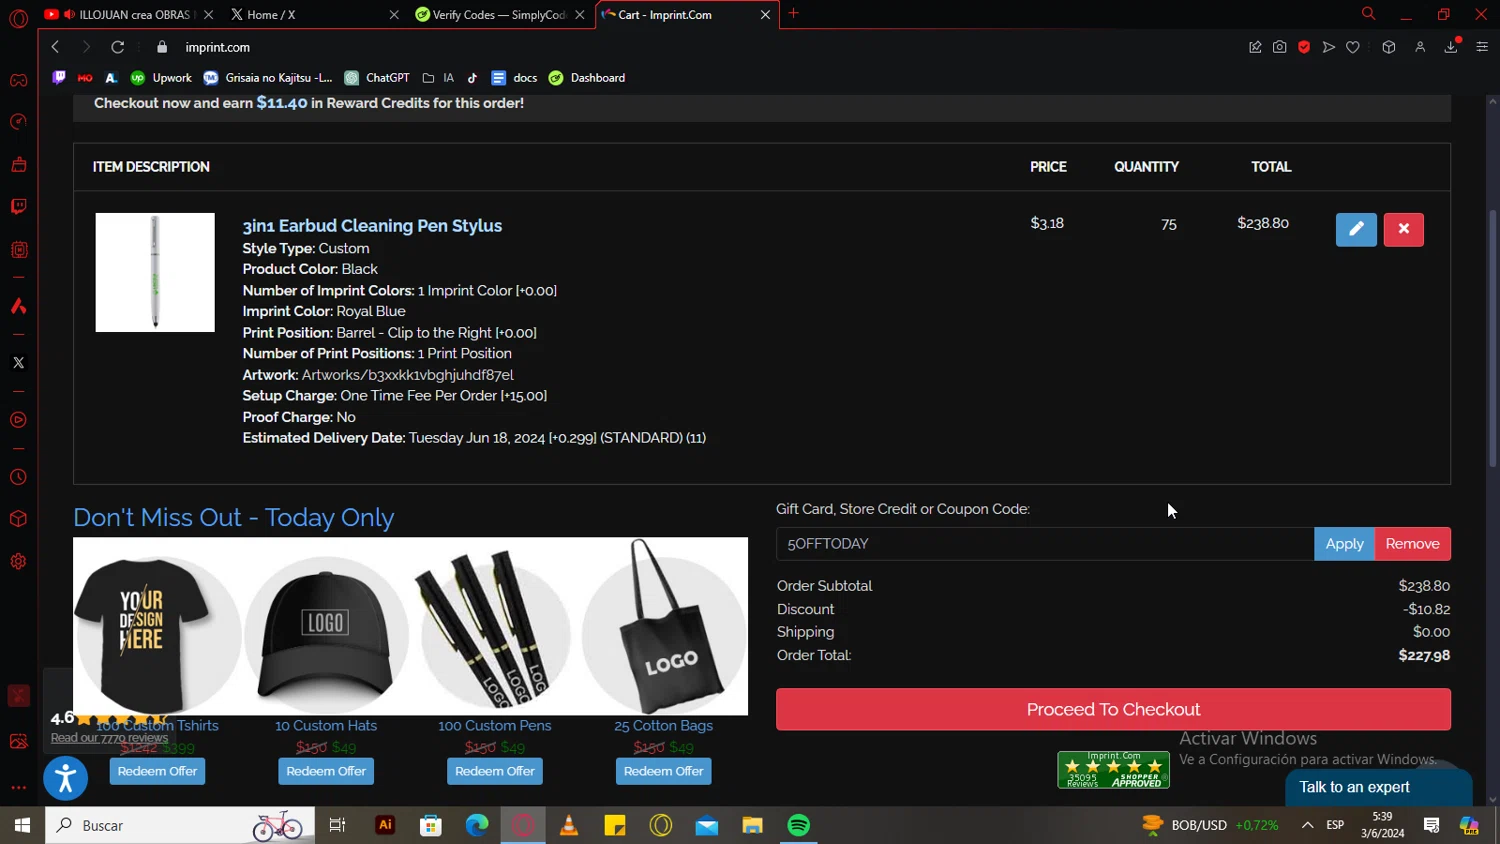
Task: Redeem the 100 Custom Pens offer
Action: (495, 771)
